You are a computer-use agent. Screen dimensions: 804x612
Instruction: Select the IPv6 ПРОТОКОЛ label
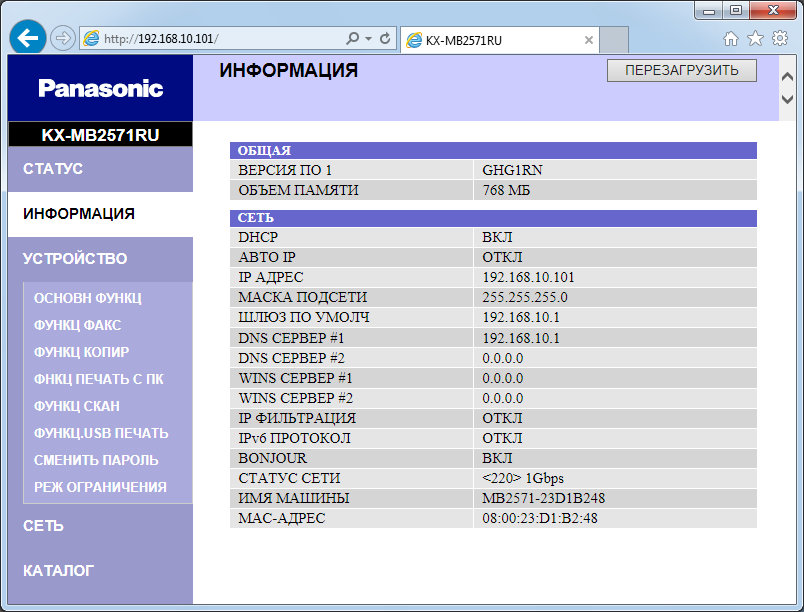[x=294, y=438]
